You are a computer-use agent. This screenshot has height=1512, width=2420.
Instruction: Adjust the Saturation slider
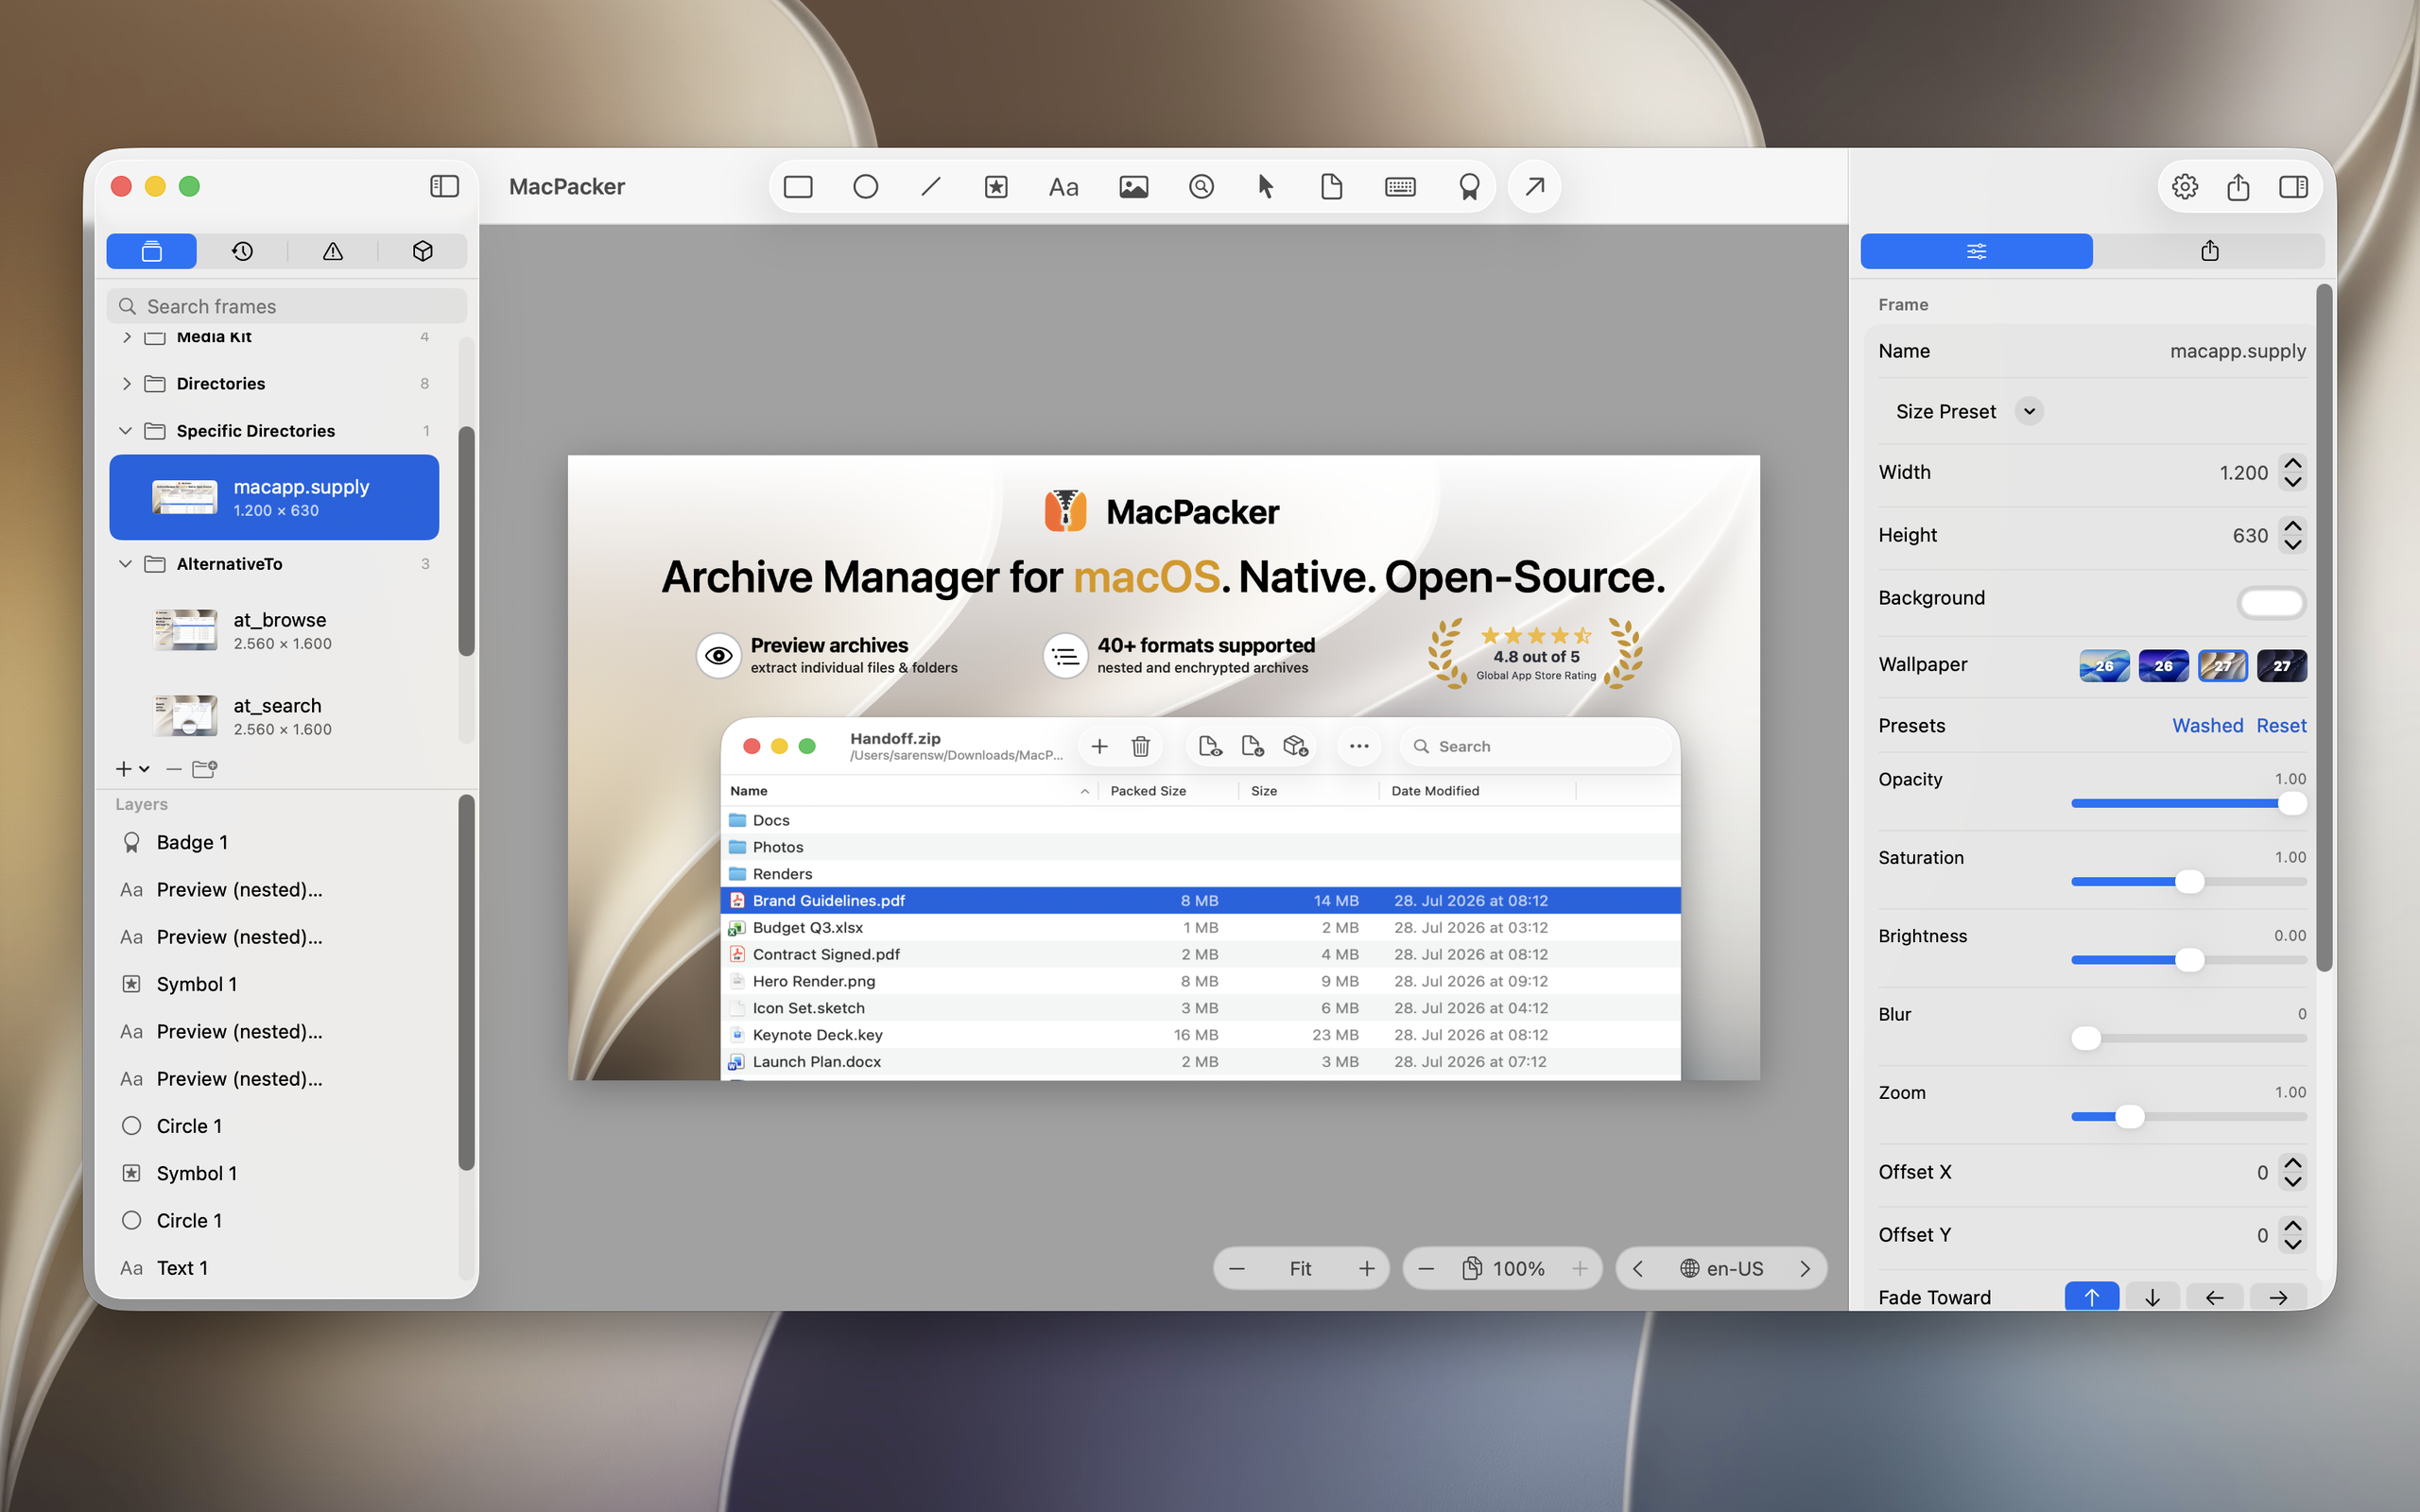2189,881
